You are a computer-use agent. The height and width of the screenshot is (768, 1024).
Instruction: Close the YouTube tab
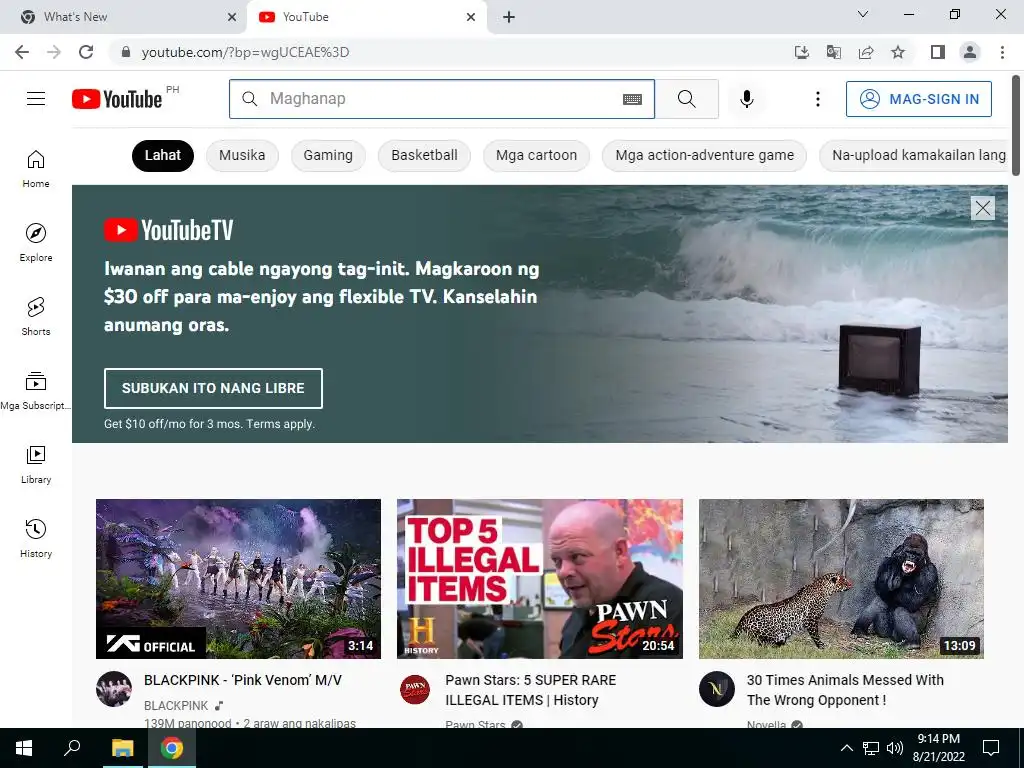(x=471, y=18)
